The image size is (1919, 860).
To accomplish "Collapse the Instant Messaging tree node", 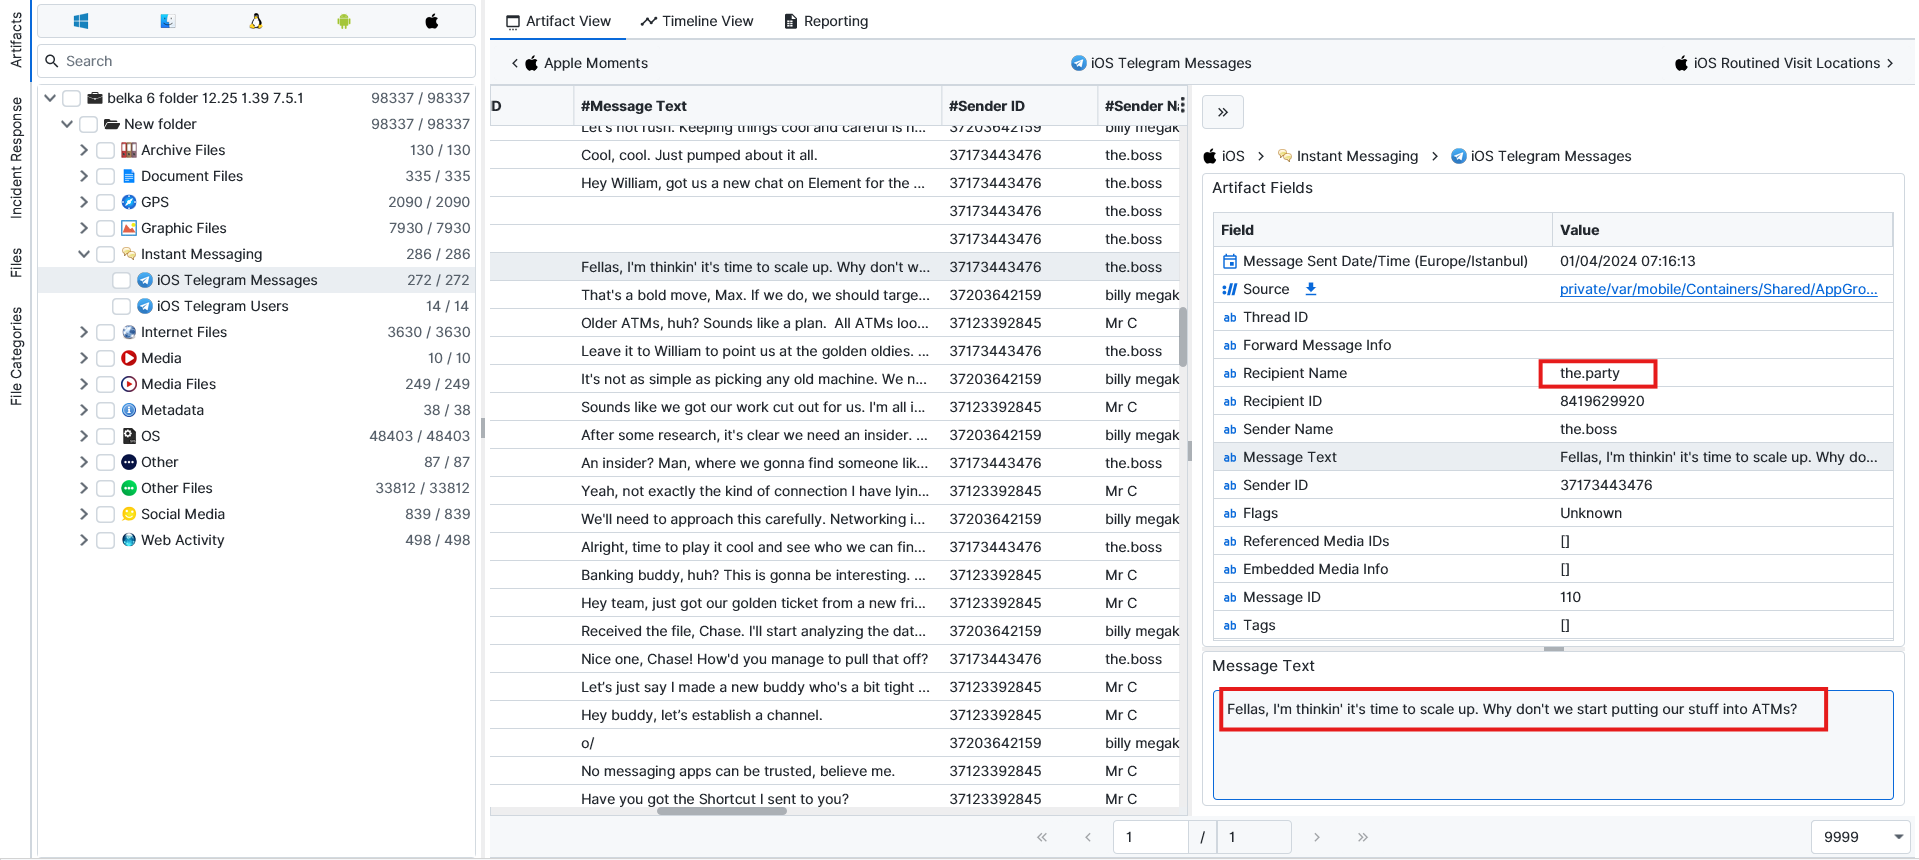I will point(84,254).
